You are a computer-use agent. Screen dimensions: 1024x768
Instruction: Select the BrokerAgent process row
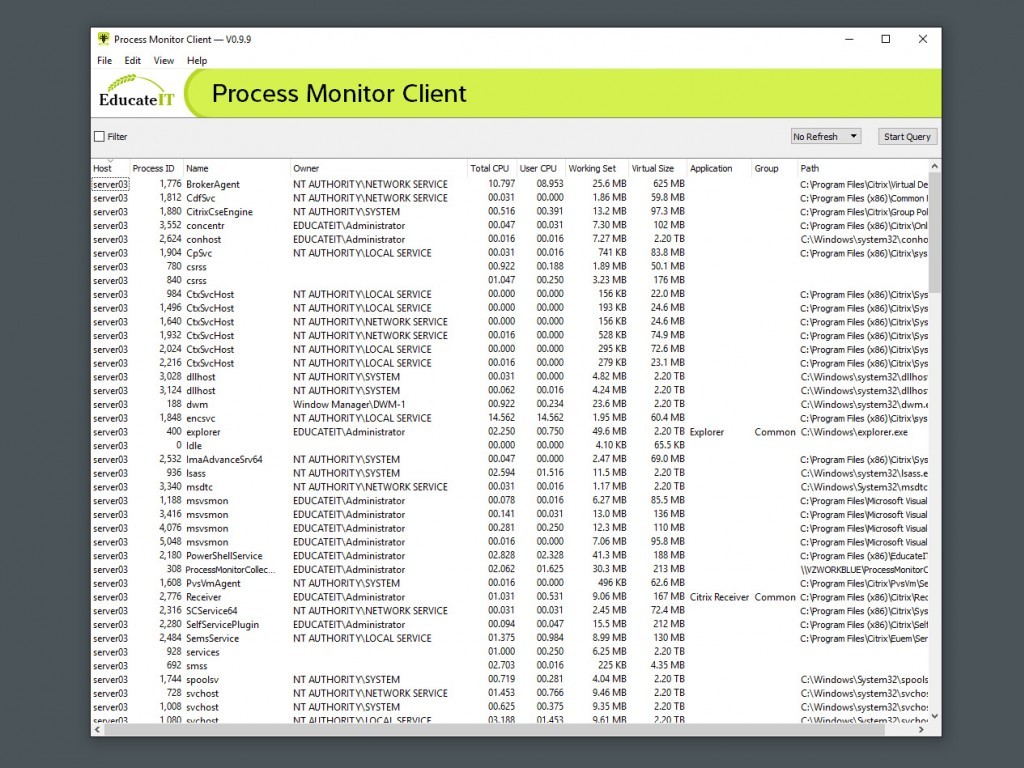pos(212,184)
